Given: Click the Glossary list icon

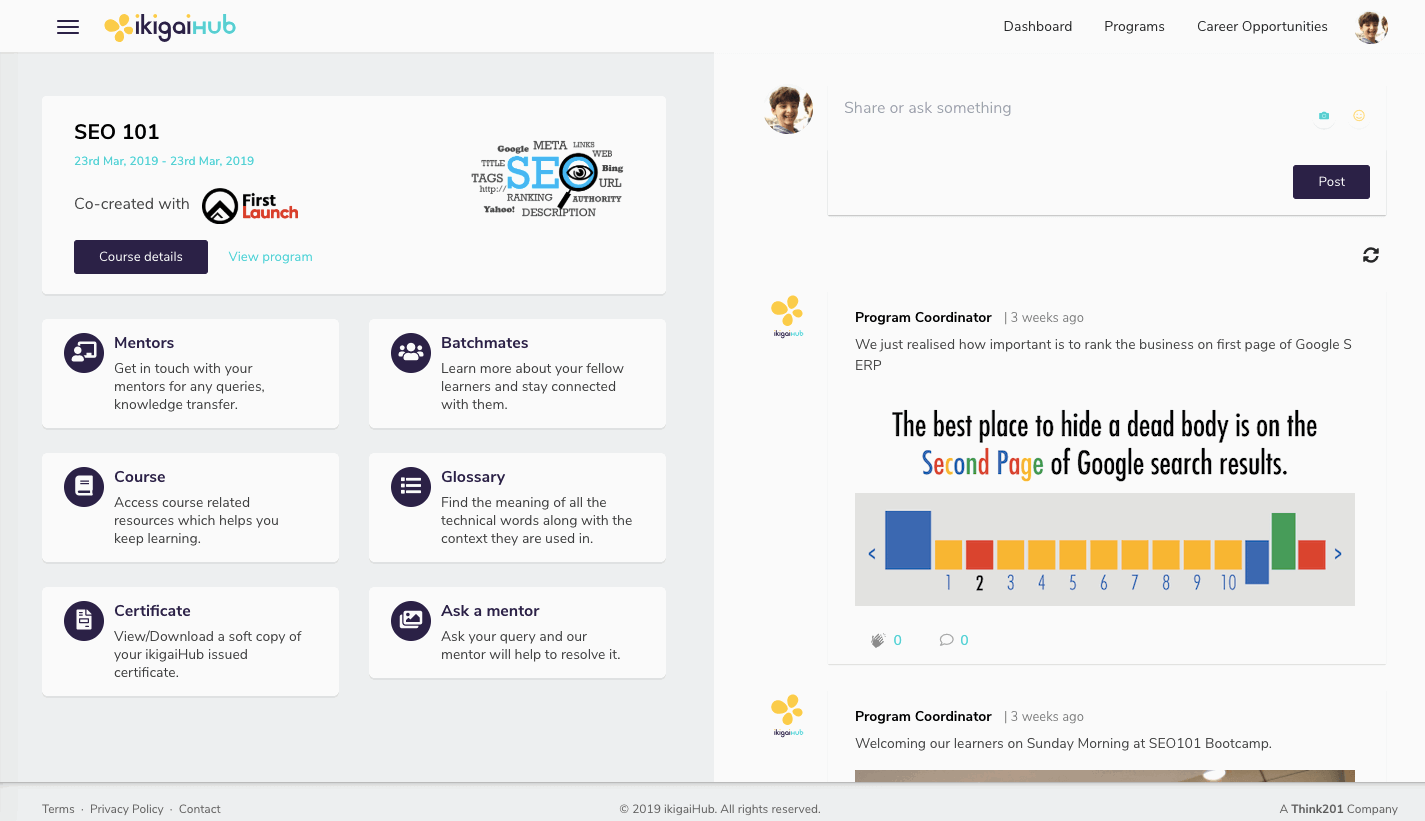Looking at the screenshot, I should click(411, 487).
